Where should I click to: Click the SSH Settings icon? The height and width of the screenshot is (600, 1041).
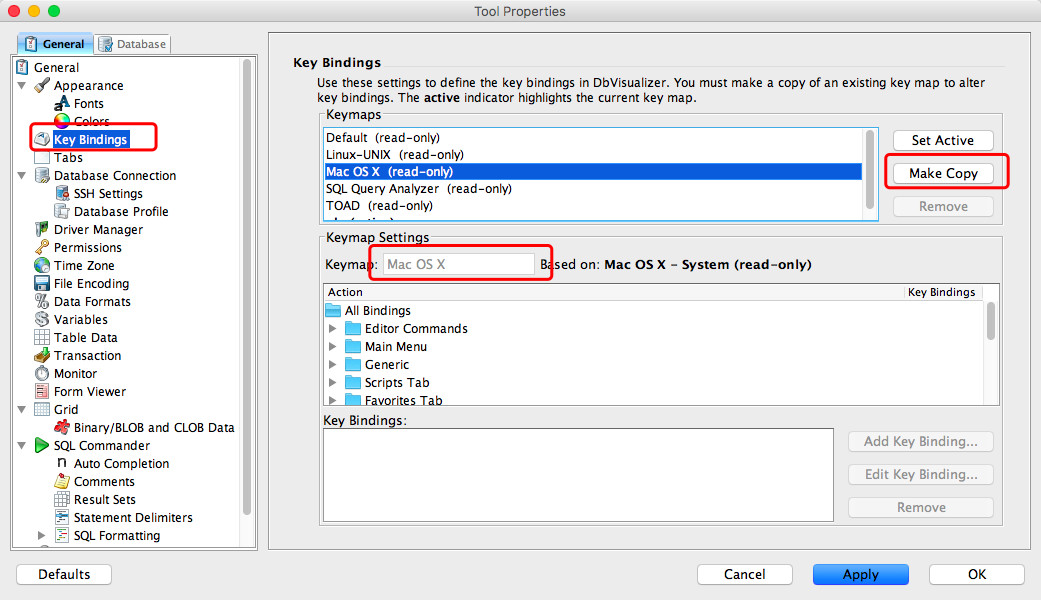[62, 193]
